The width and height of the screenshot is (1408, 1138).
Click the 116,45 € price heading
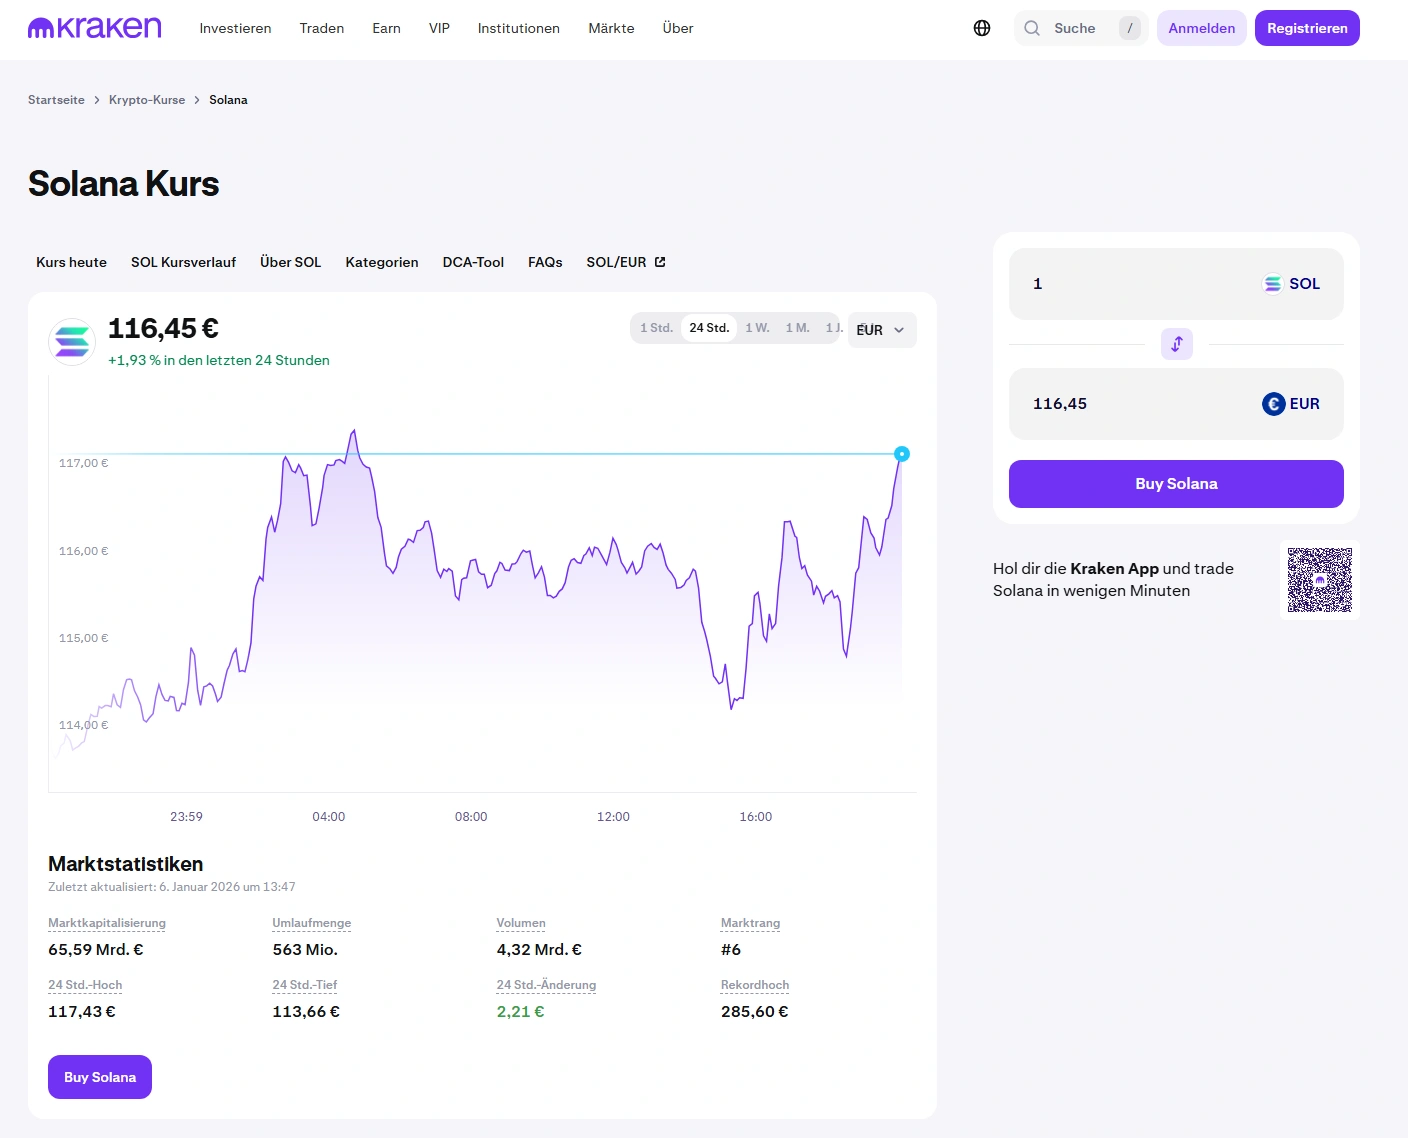pos(163,328)
